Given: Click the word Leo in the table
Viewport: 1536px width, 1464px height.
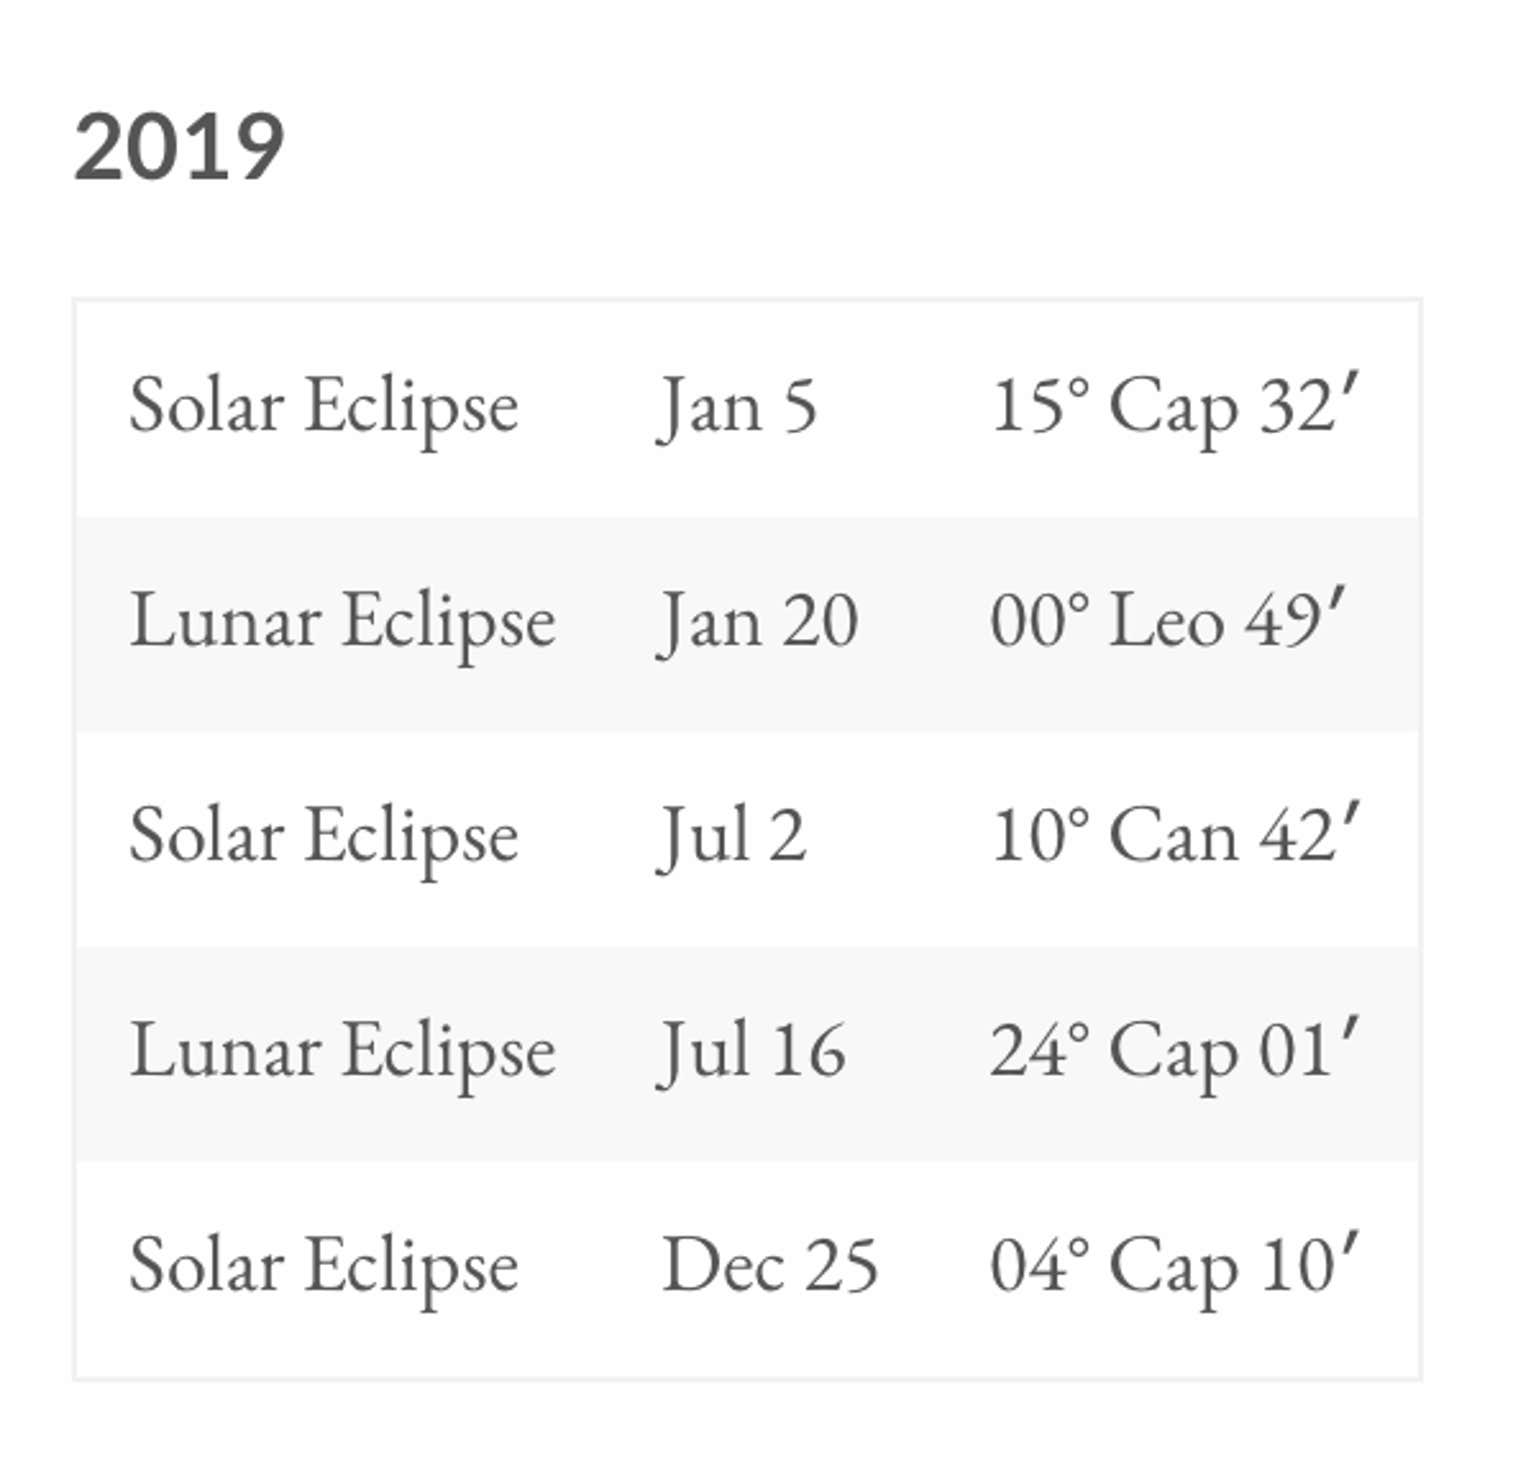Looking at the screenshot, I should click(x=1166, y=621).
